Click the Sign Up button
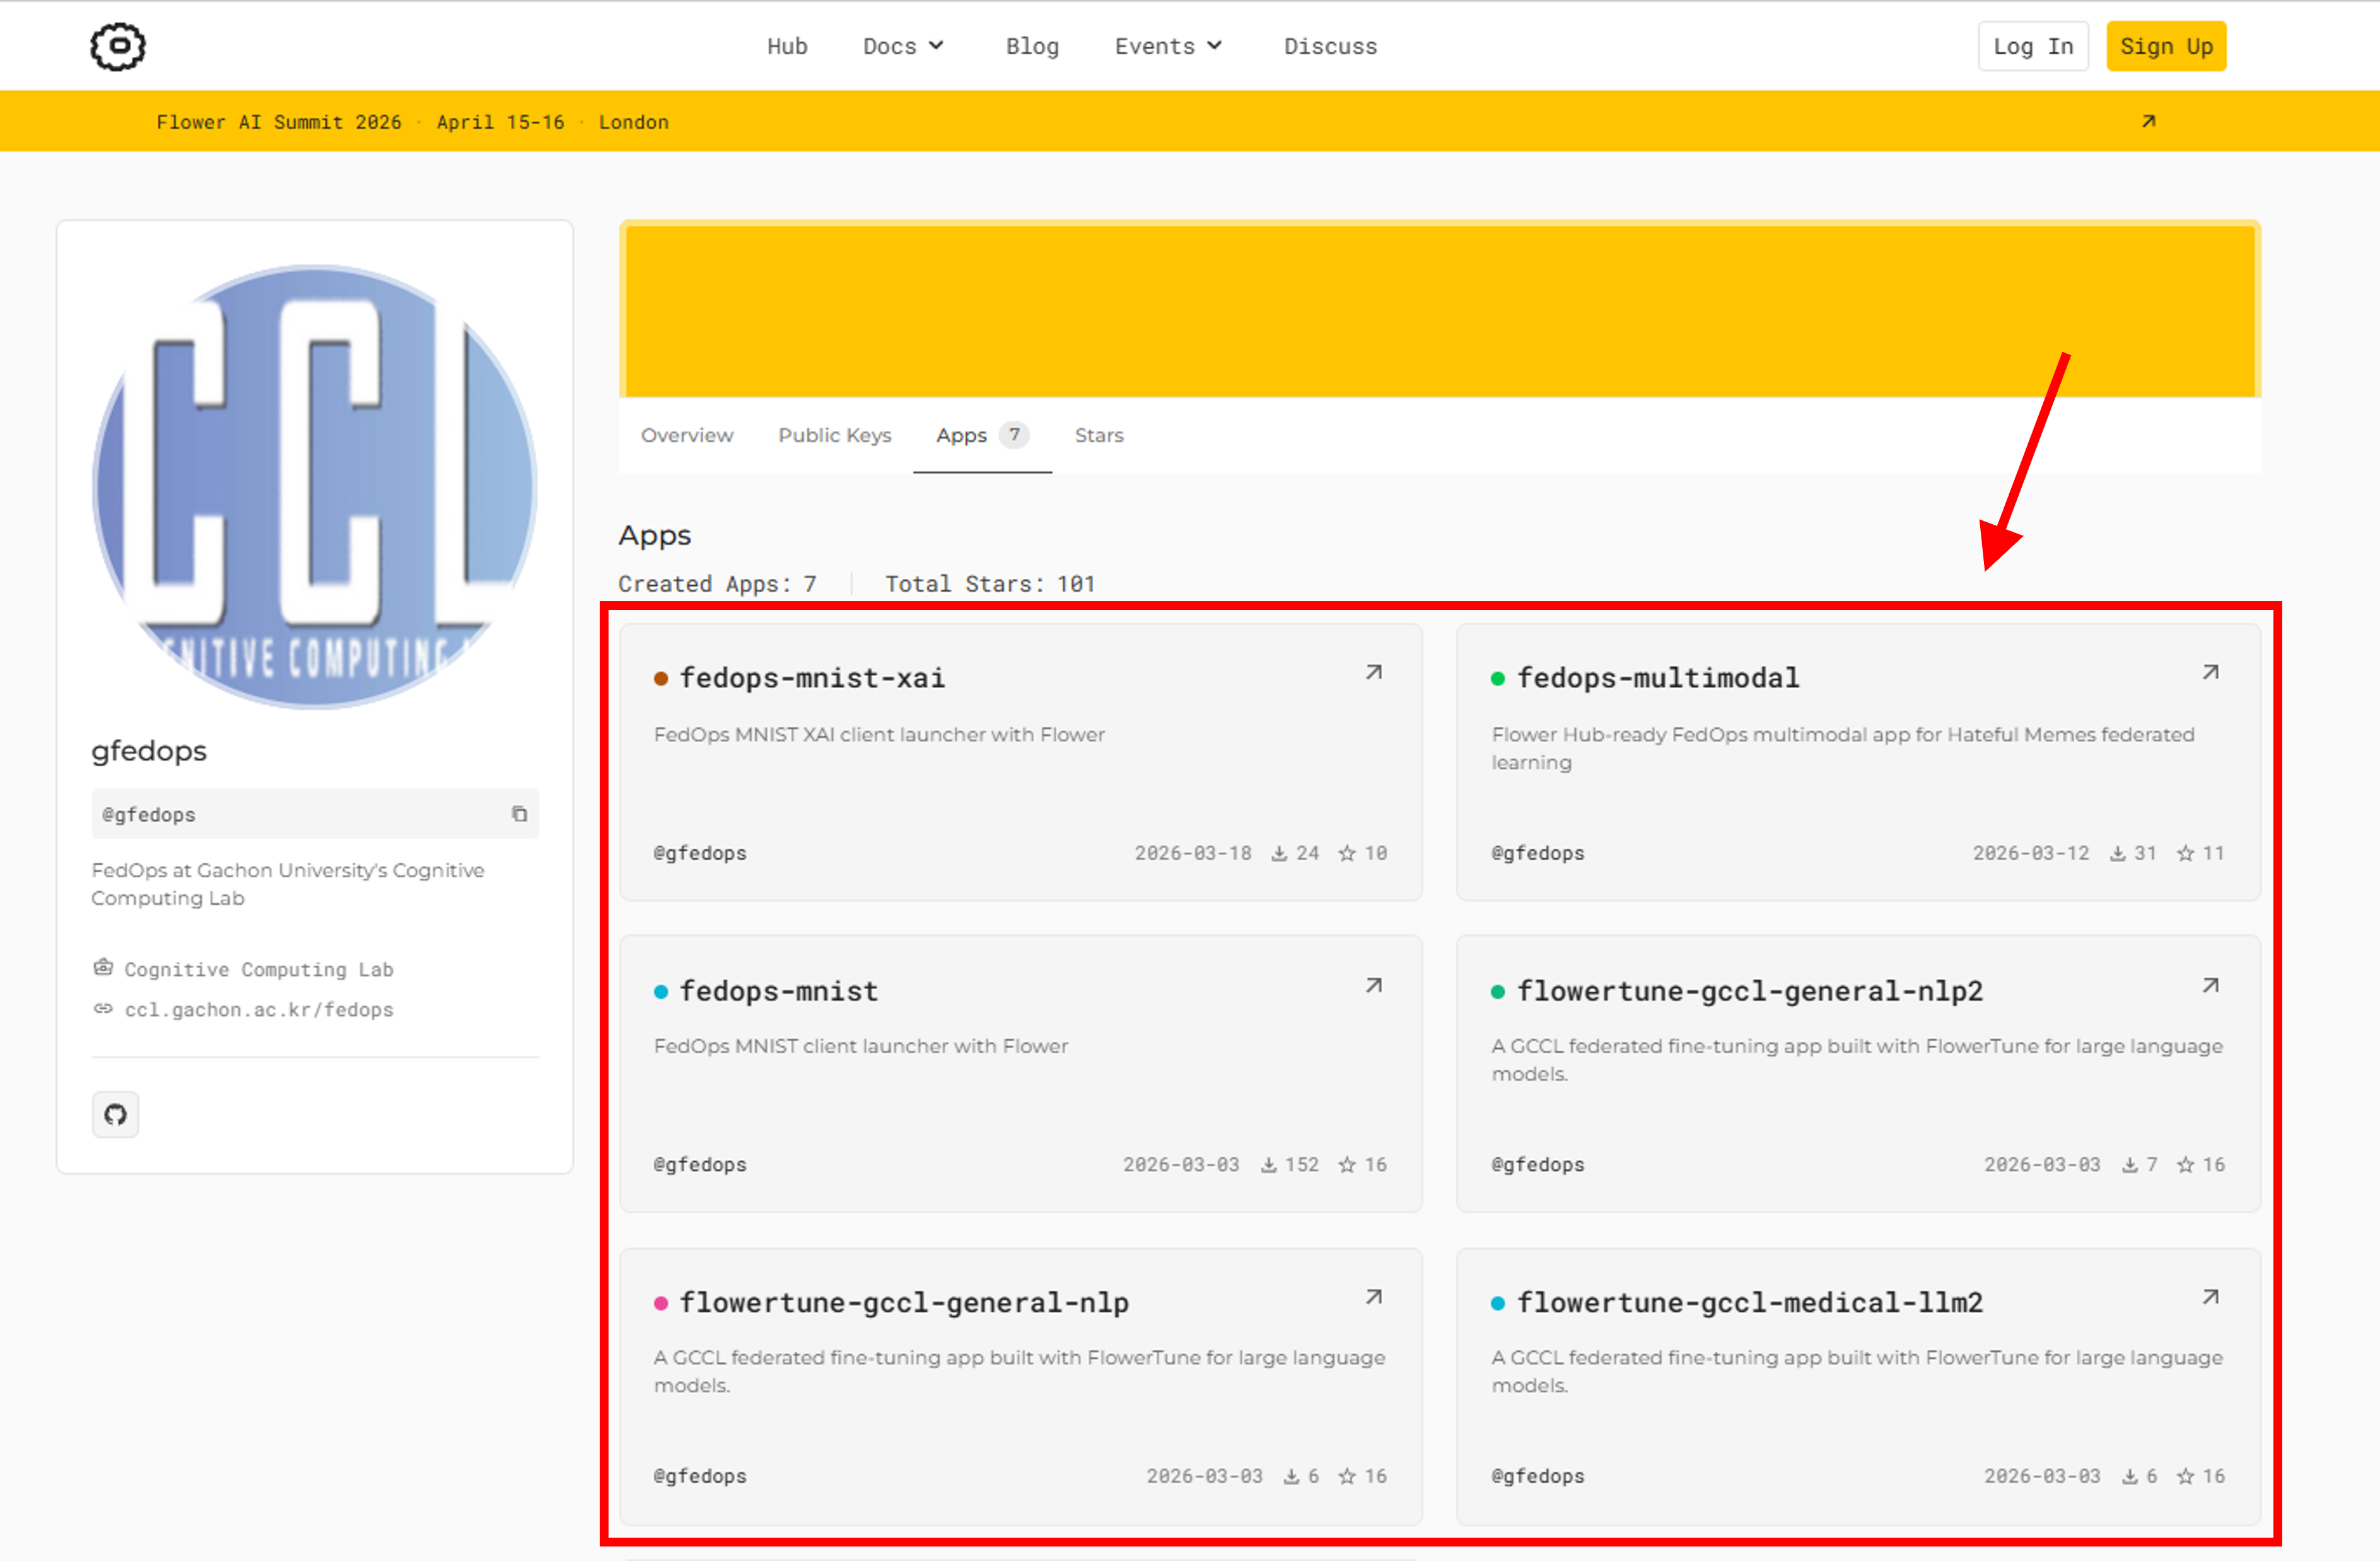This screenshot has height=1561, width=2380. click(2166, 46)
